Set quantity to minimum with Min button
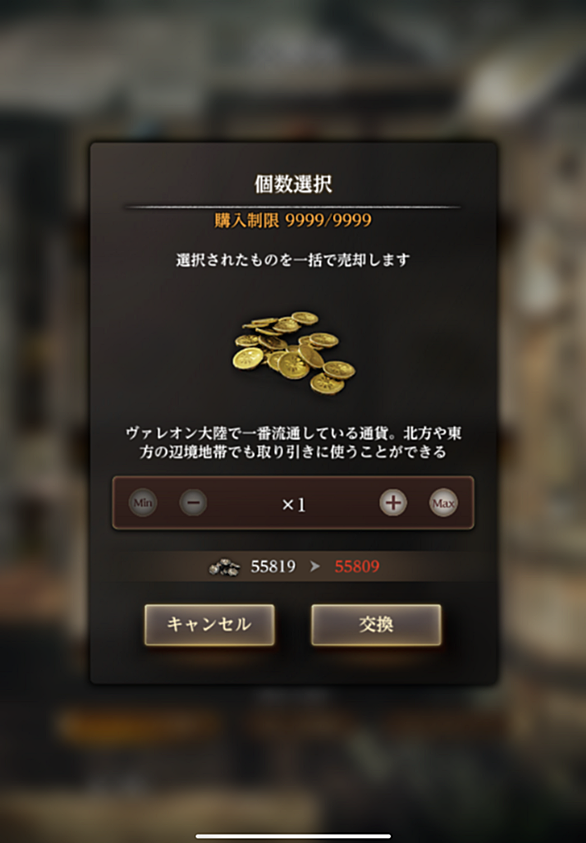The width and height of the screenshot is (586, 843). click(142, 503)
